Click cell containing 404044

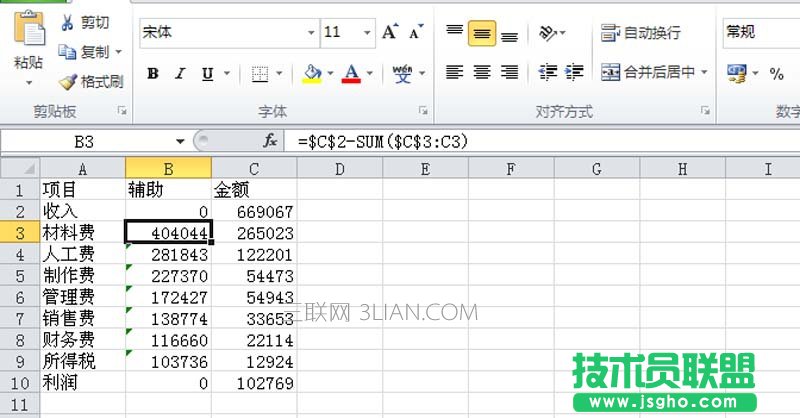(x=168, y=233)
